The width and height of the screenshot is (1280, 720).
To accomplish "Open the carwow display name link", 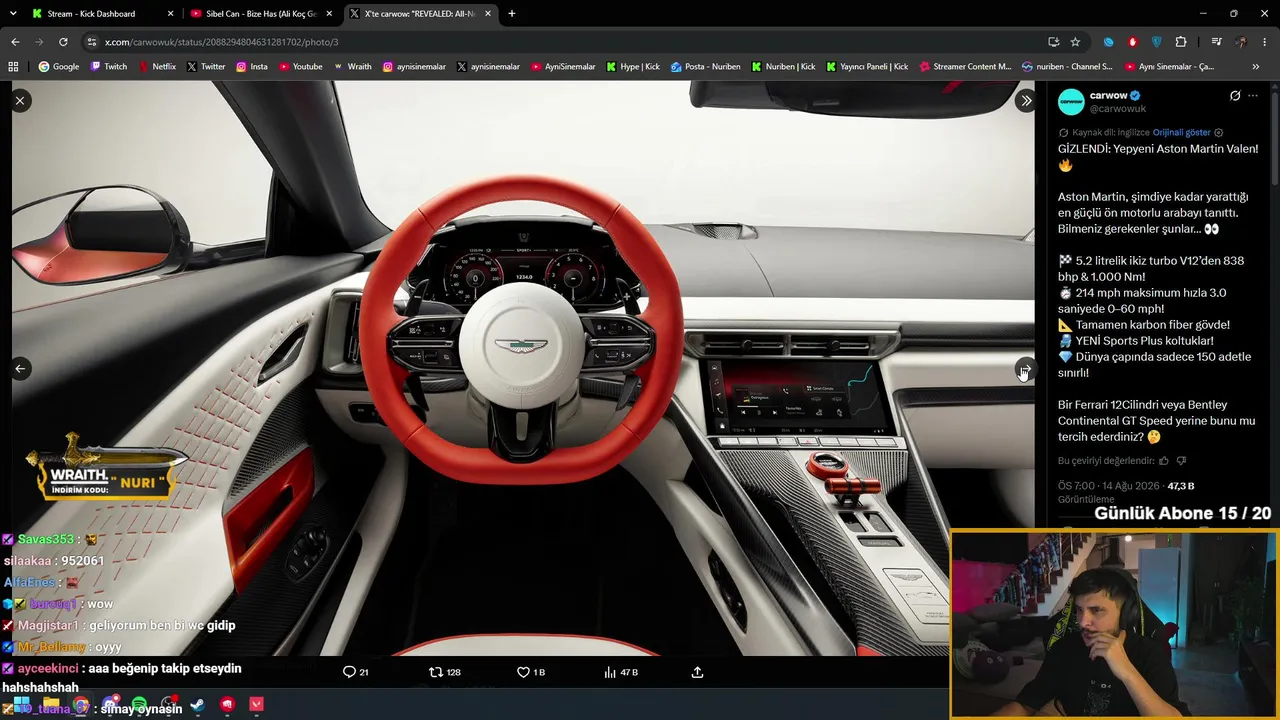I will 1108,96.
